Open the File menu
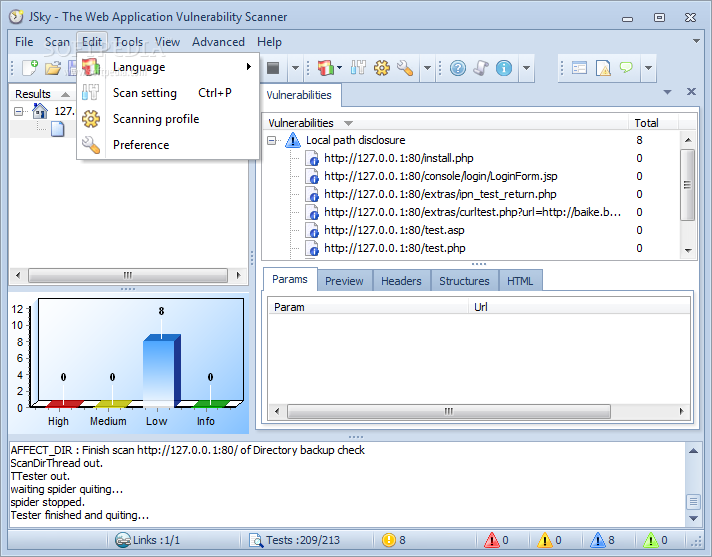712x557 pixels. pos(24,42)
